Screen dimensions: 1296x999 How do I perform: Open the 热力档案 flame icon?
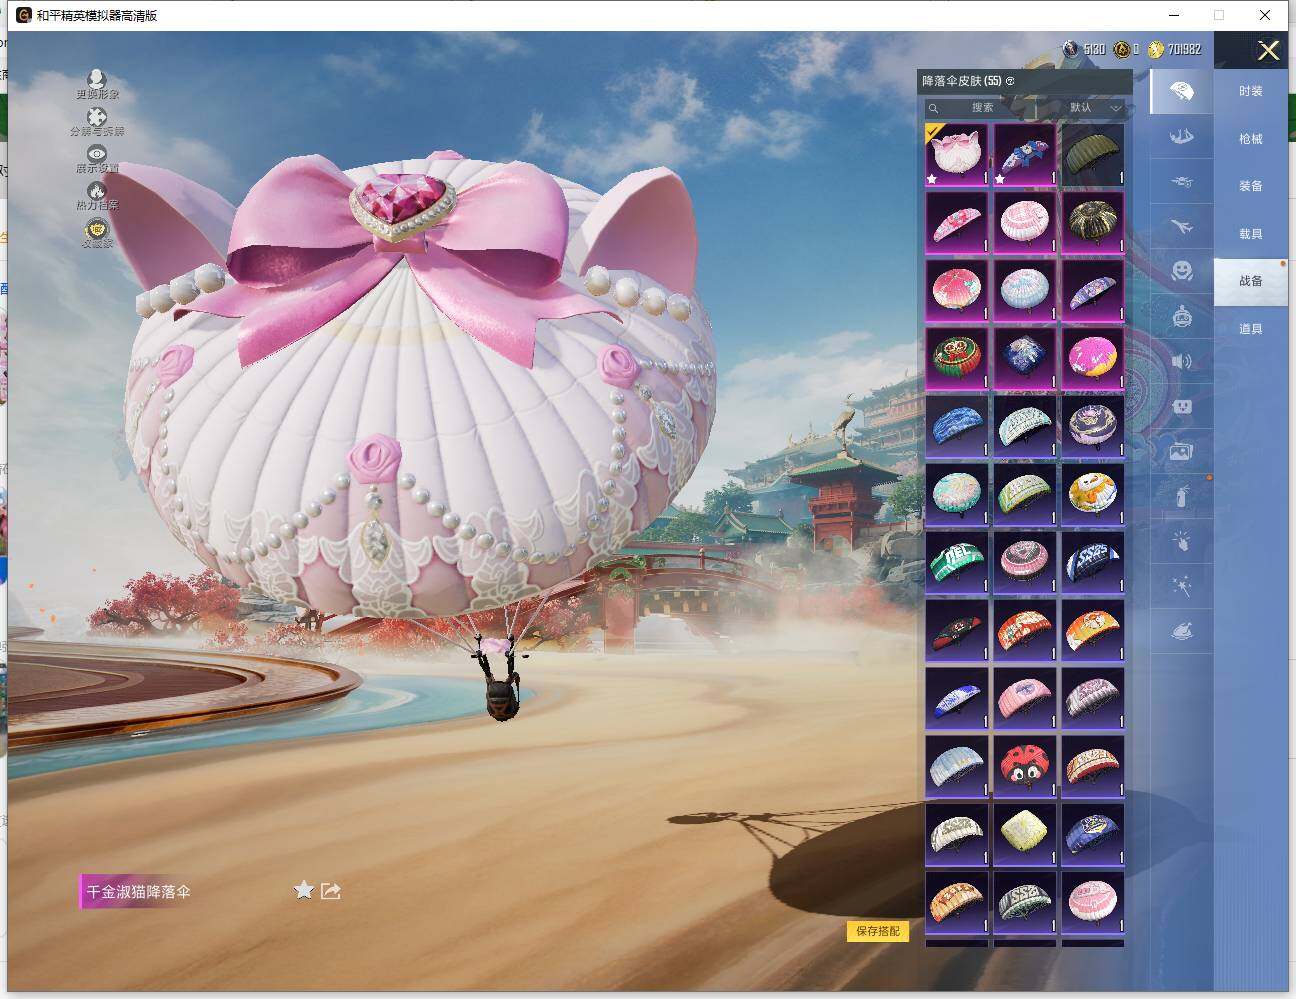(x=96, y=191)
